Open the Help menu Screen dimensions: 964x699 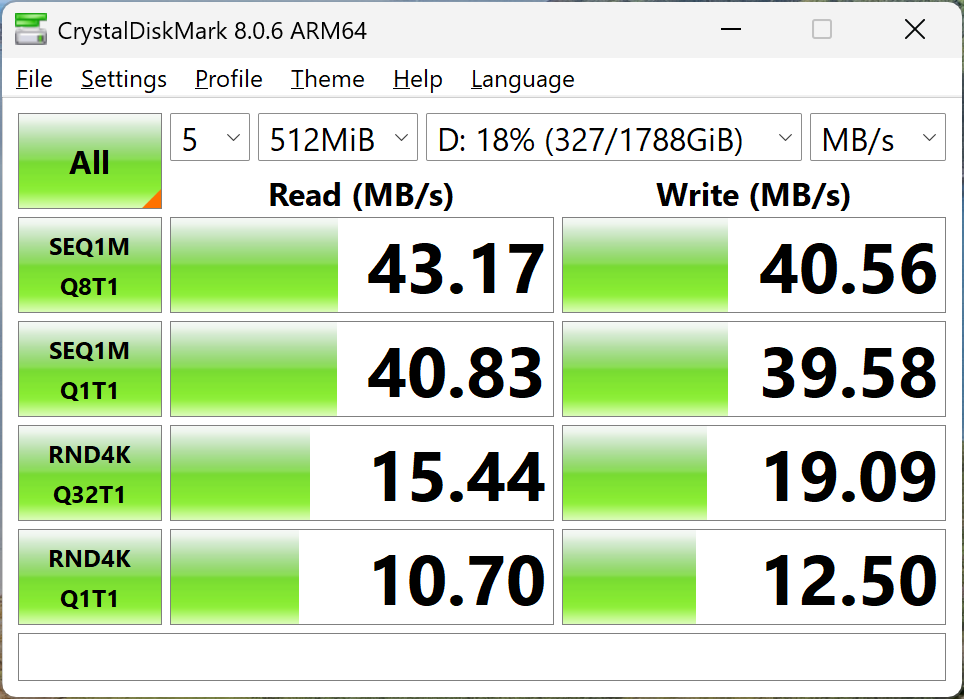pos(417,79)
